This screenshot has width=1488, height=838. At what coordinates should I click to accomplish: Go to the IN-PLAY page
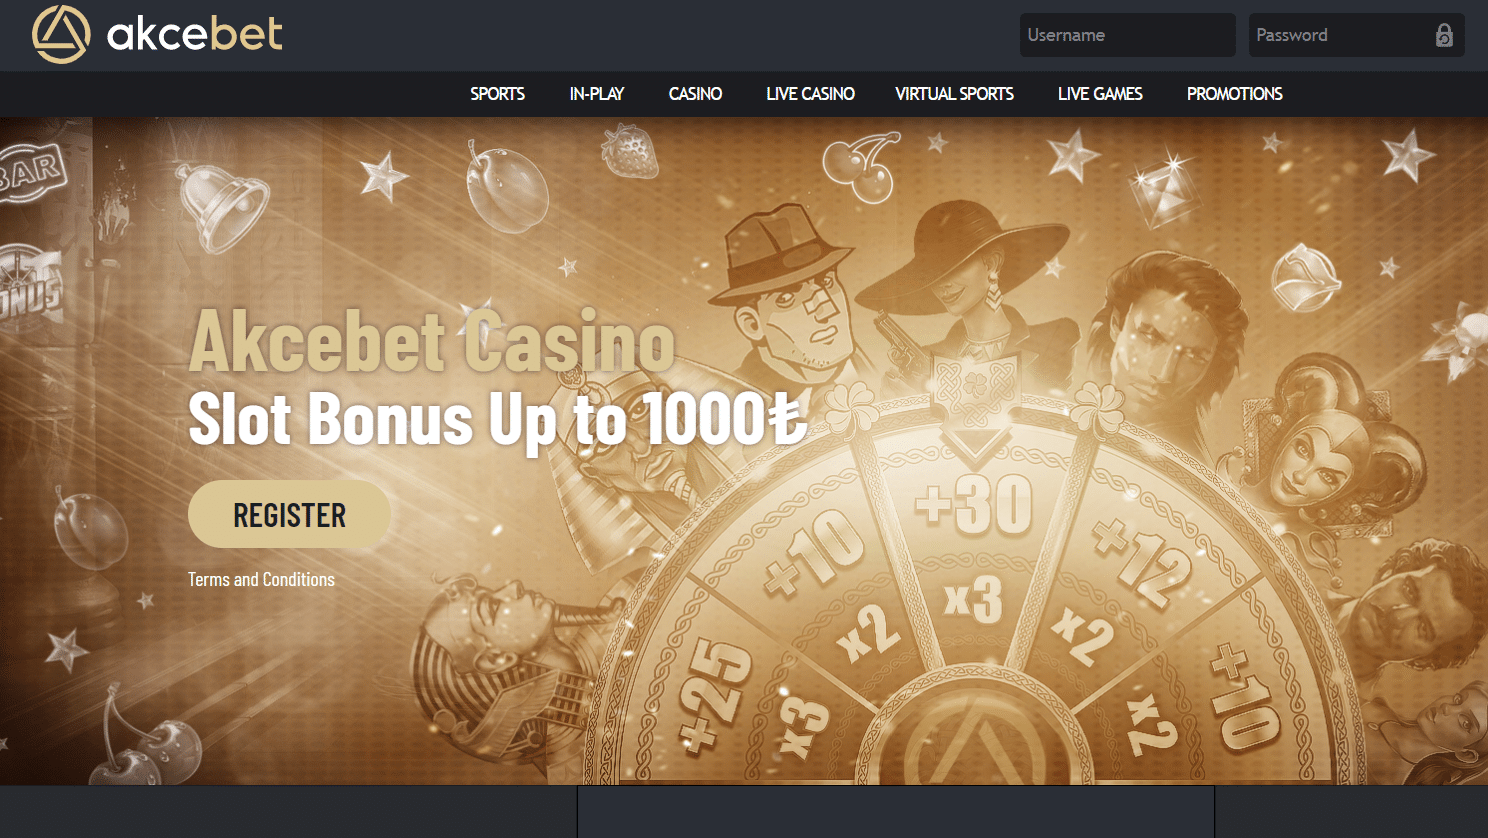[x=596, y=94]
